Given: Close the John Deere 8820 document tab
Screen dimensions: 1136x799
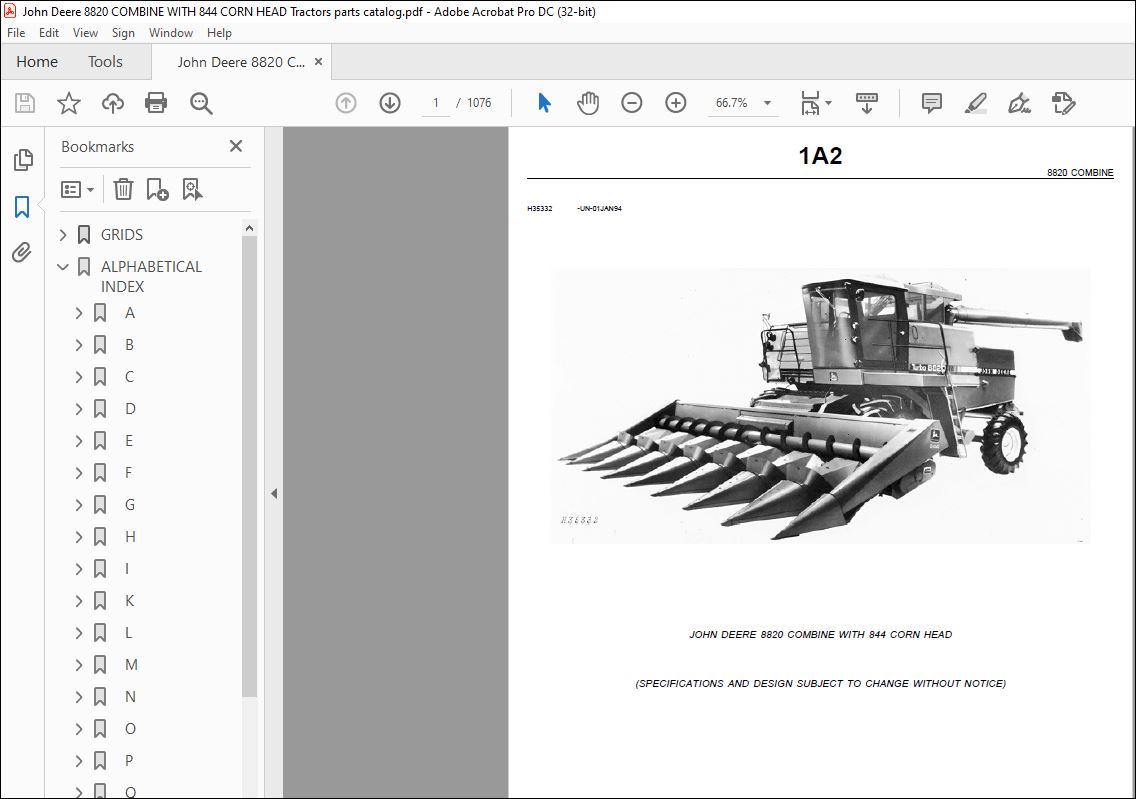Looking at the screenshot, I should coord(318,62).
